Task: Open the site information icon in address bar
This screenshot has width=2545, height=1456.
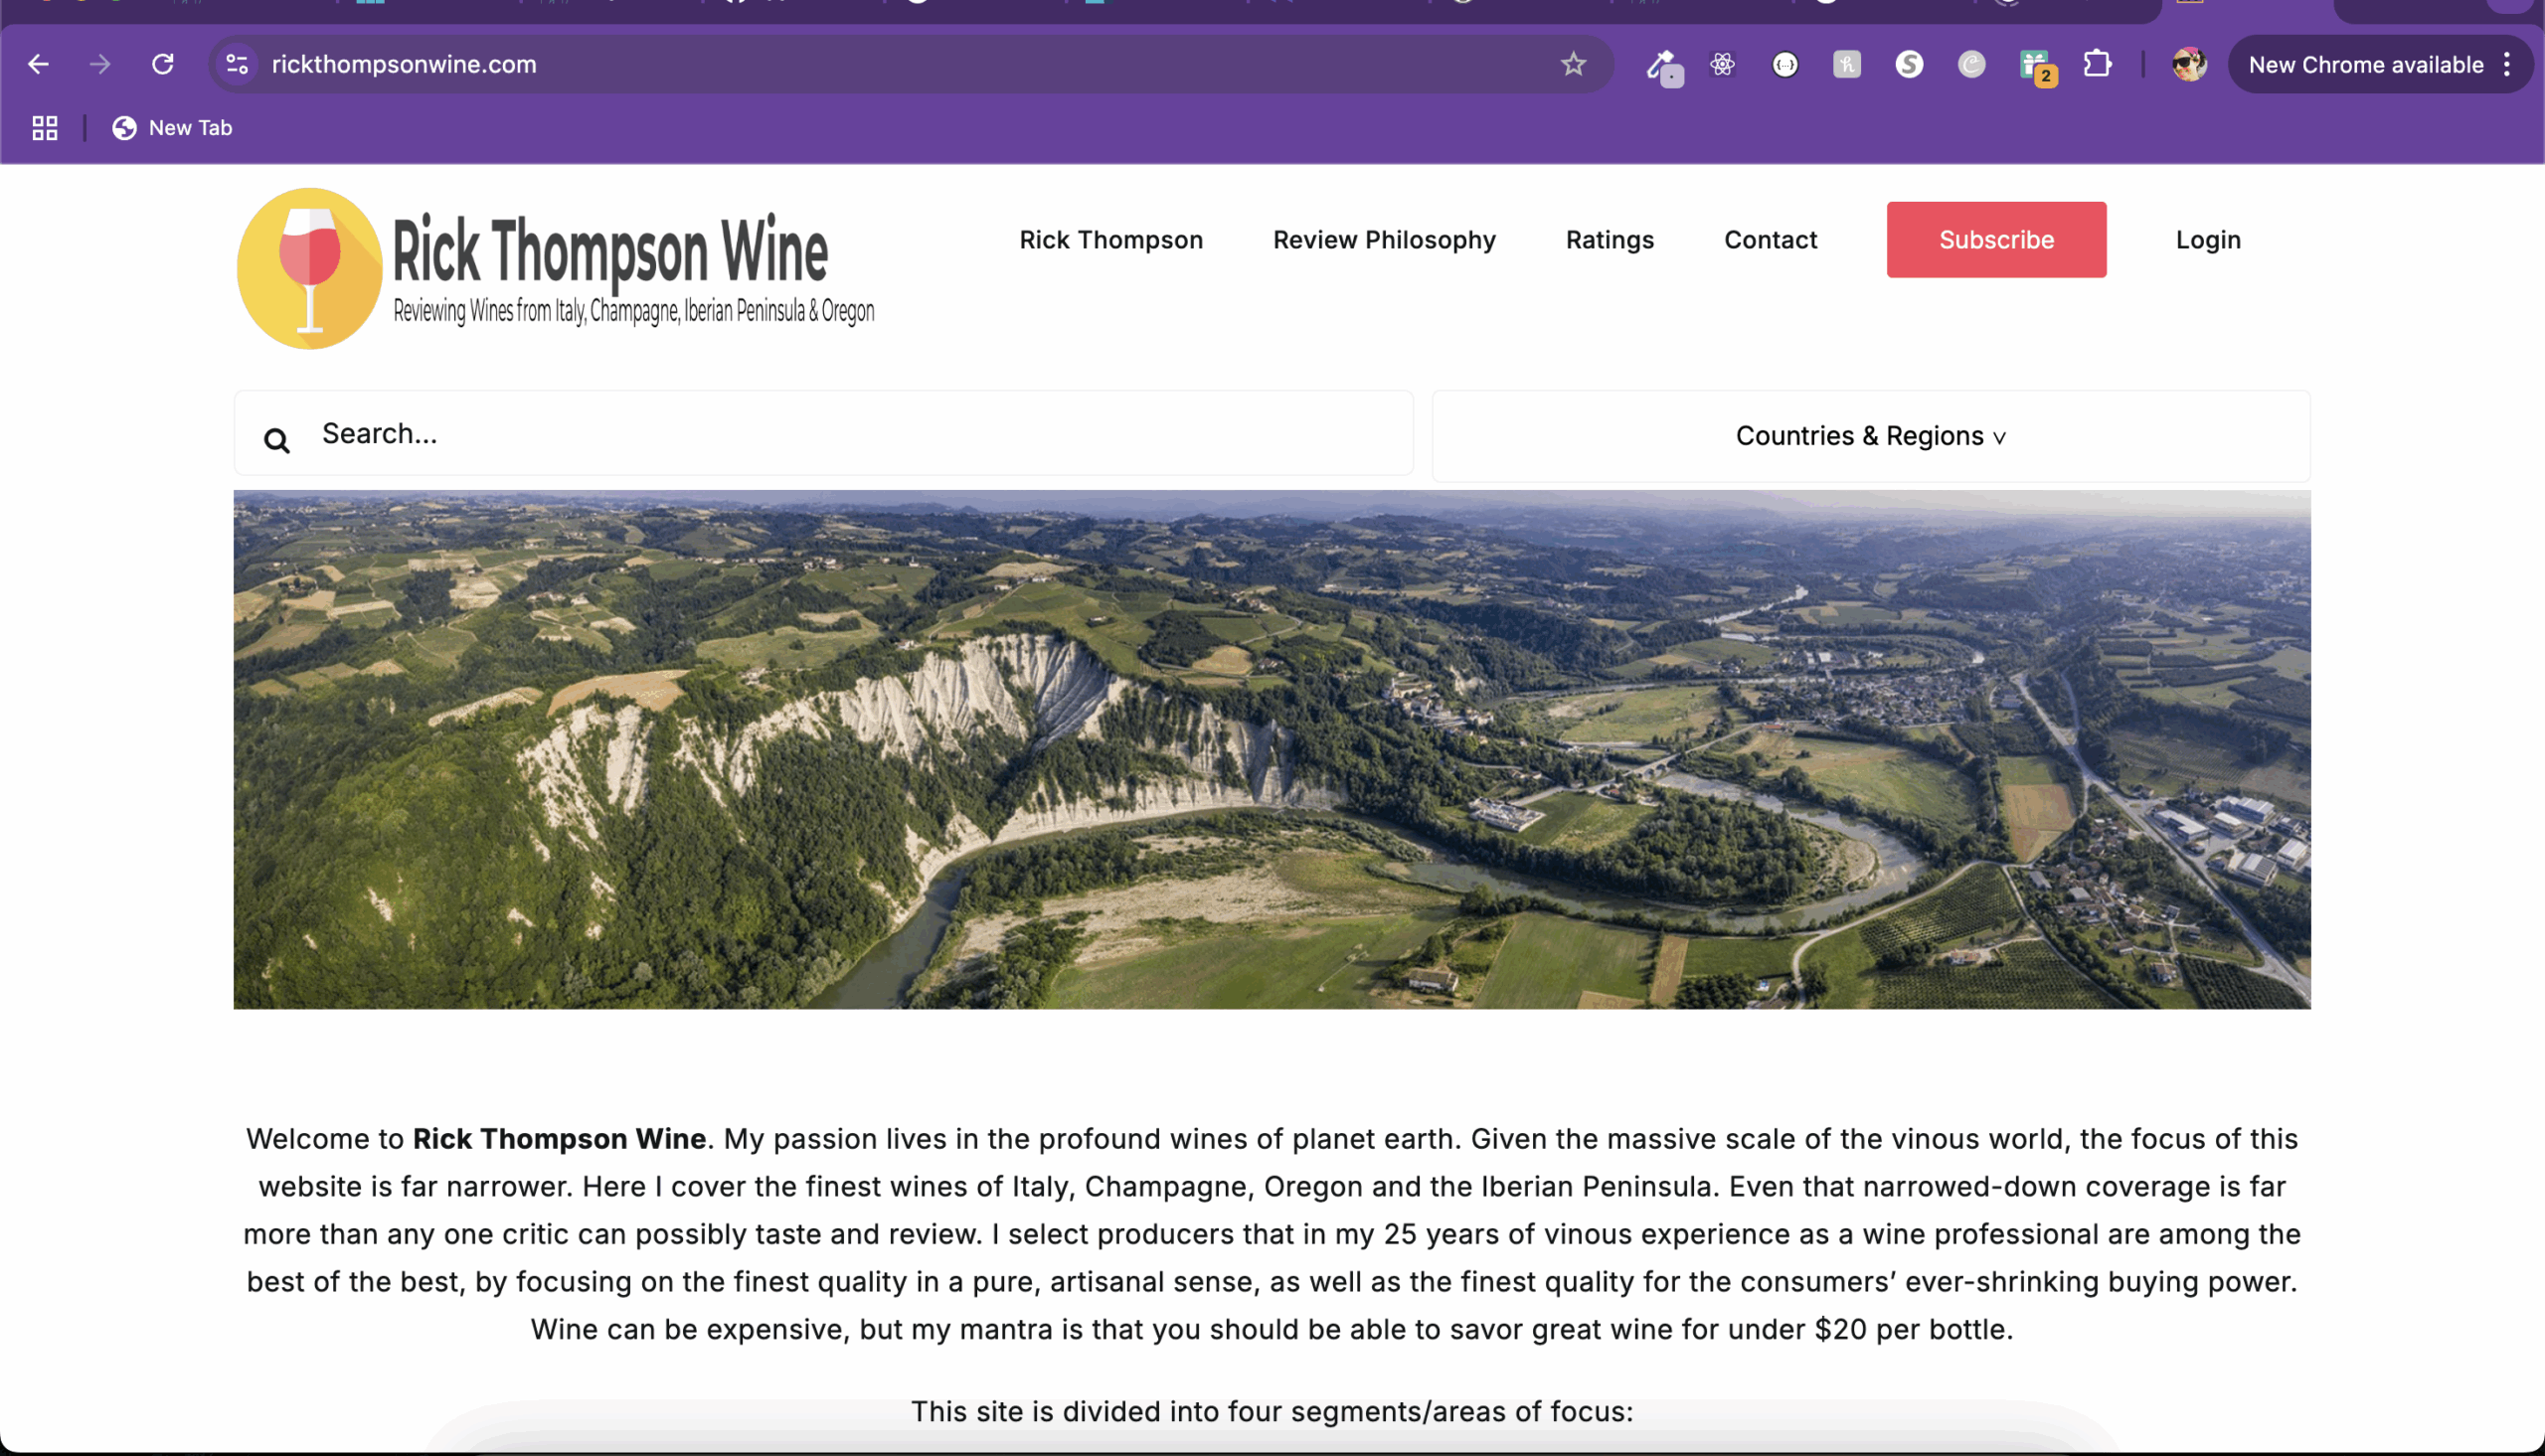Action: (x=237, y=64)
